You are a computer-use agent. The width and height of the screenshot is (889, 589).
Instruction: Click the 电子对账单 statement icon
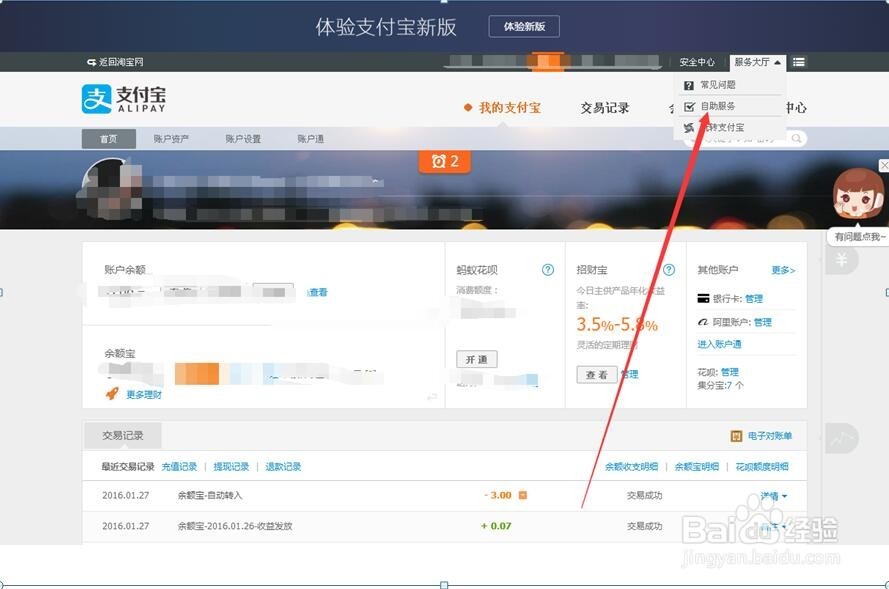pyautogui.click(x=736, y=436)
